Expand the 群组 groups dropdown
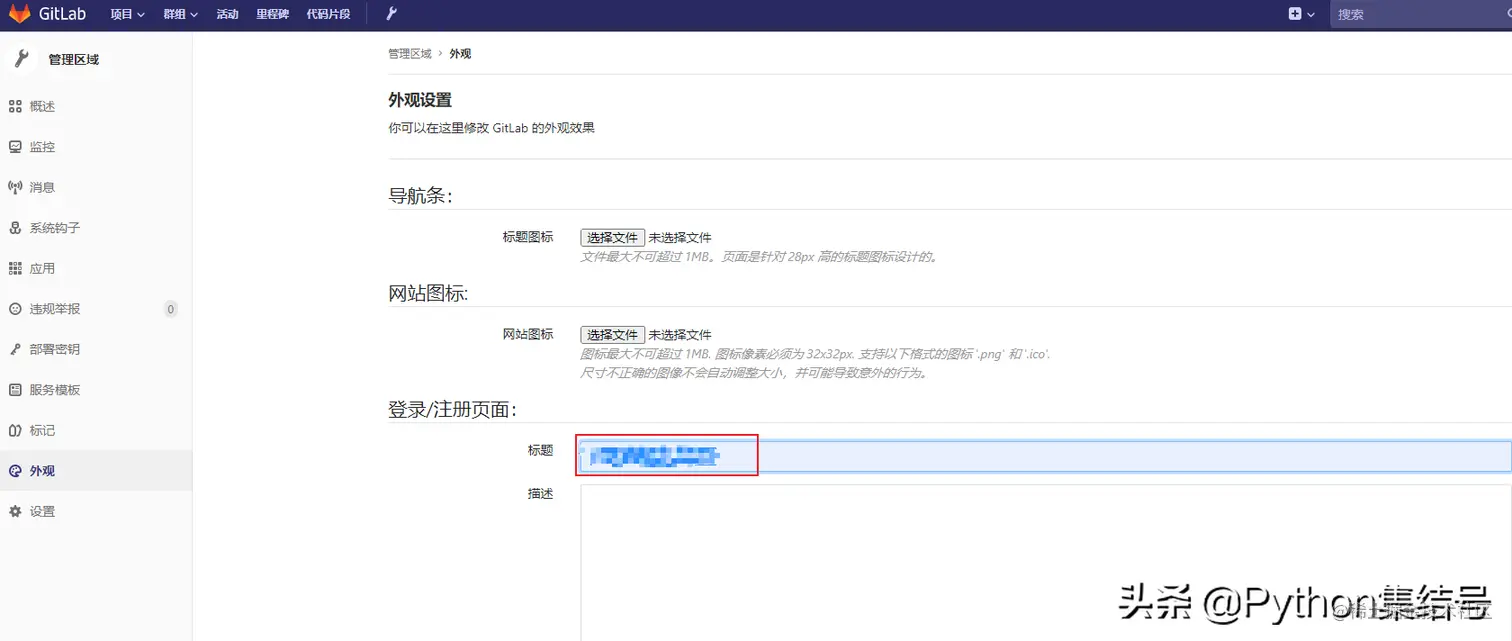This screenshot has height=641, width=1512. pyautogui.click(x=178, y=14)
